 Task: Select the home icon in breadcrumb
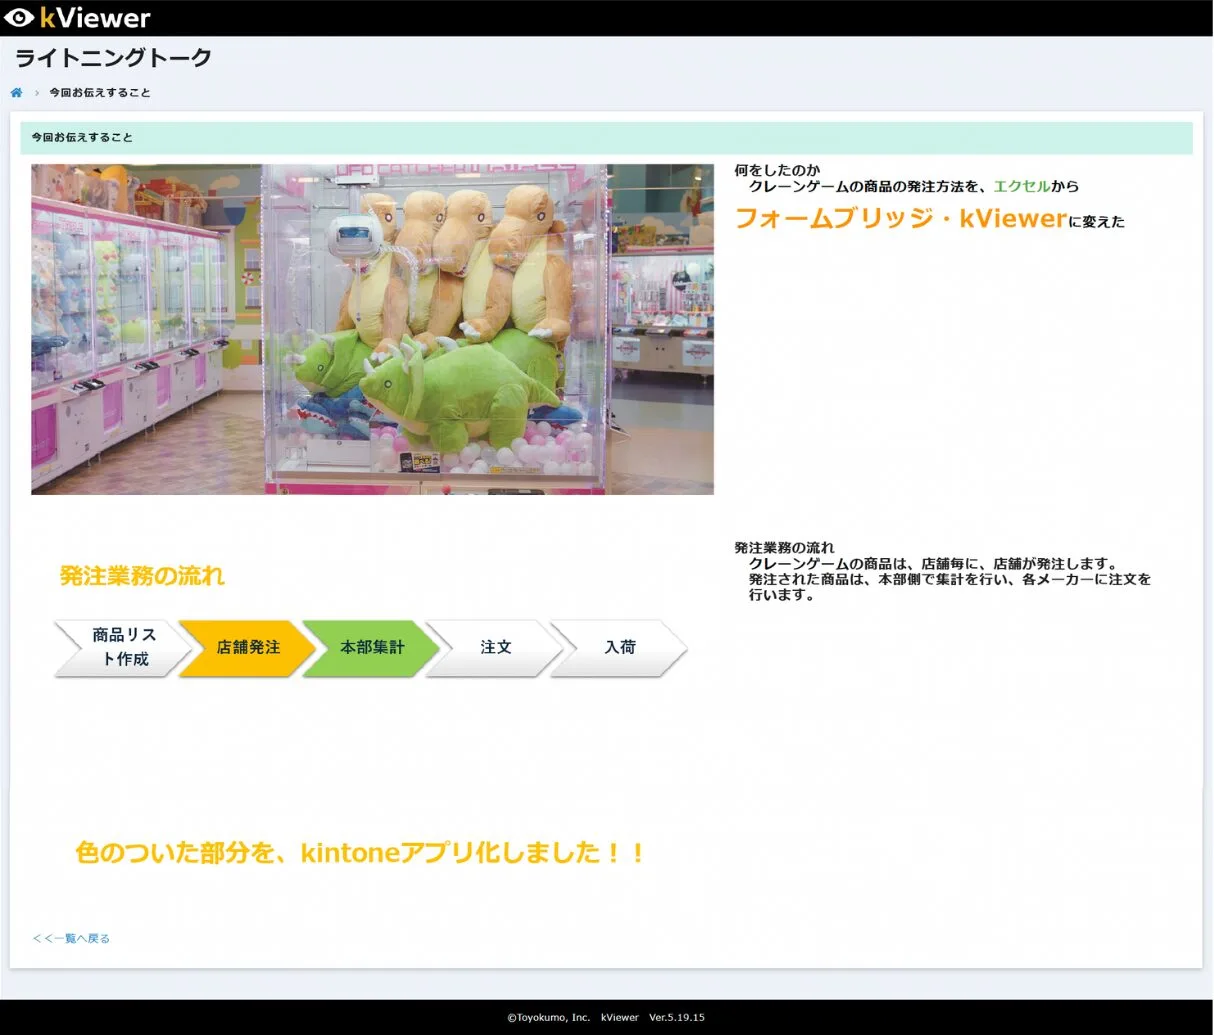tap(16, 92)
